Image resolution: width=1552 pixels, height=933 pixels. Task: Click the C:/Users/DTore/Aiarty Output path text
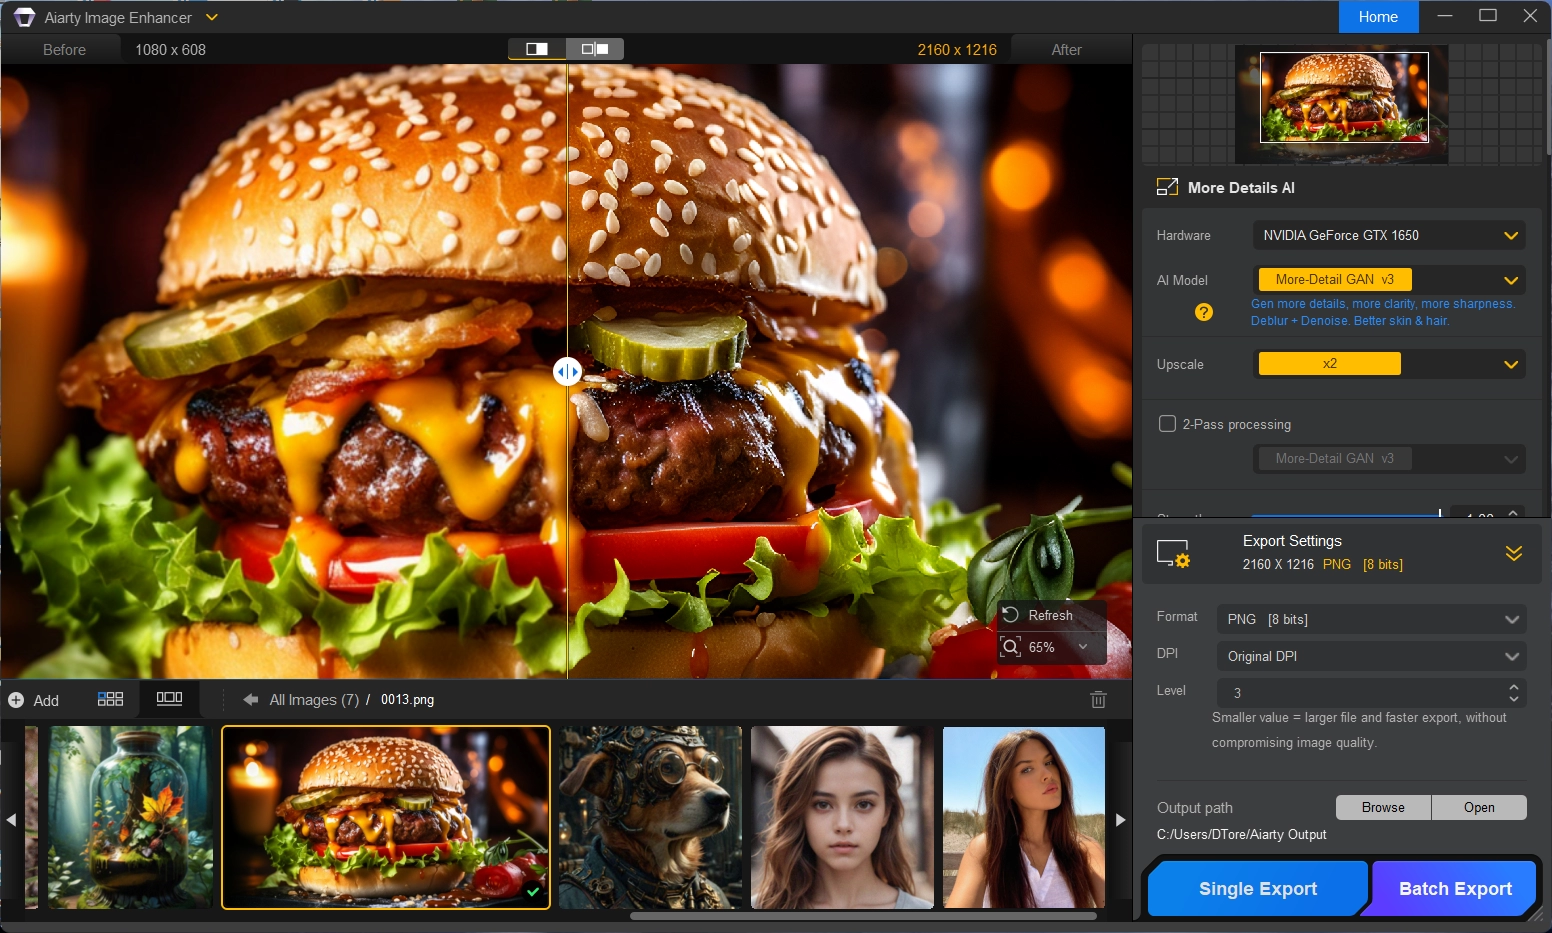click(1241, 834)
